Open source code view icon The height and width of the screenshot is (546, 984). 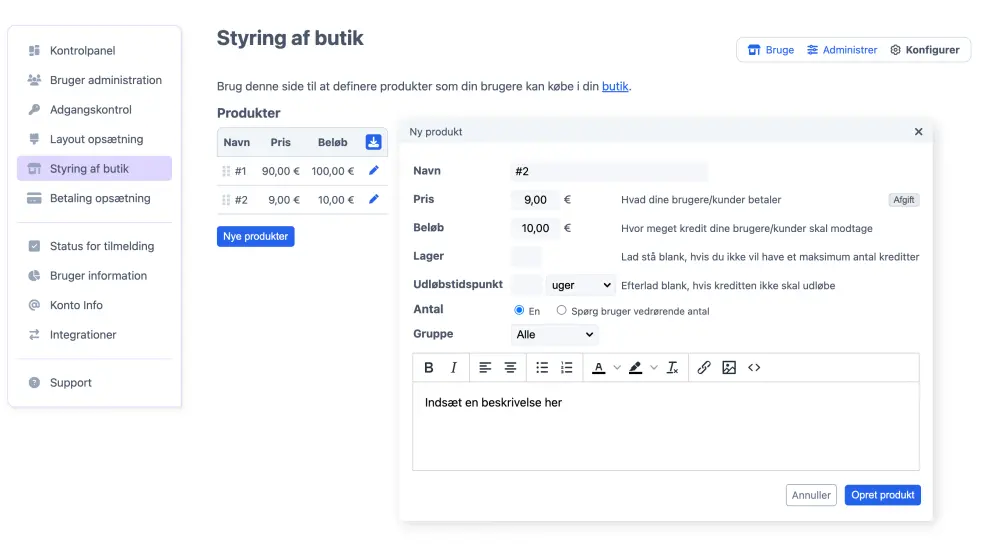[x=754, y=368]
